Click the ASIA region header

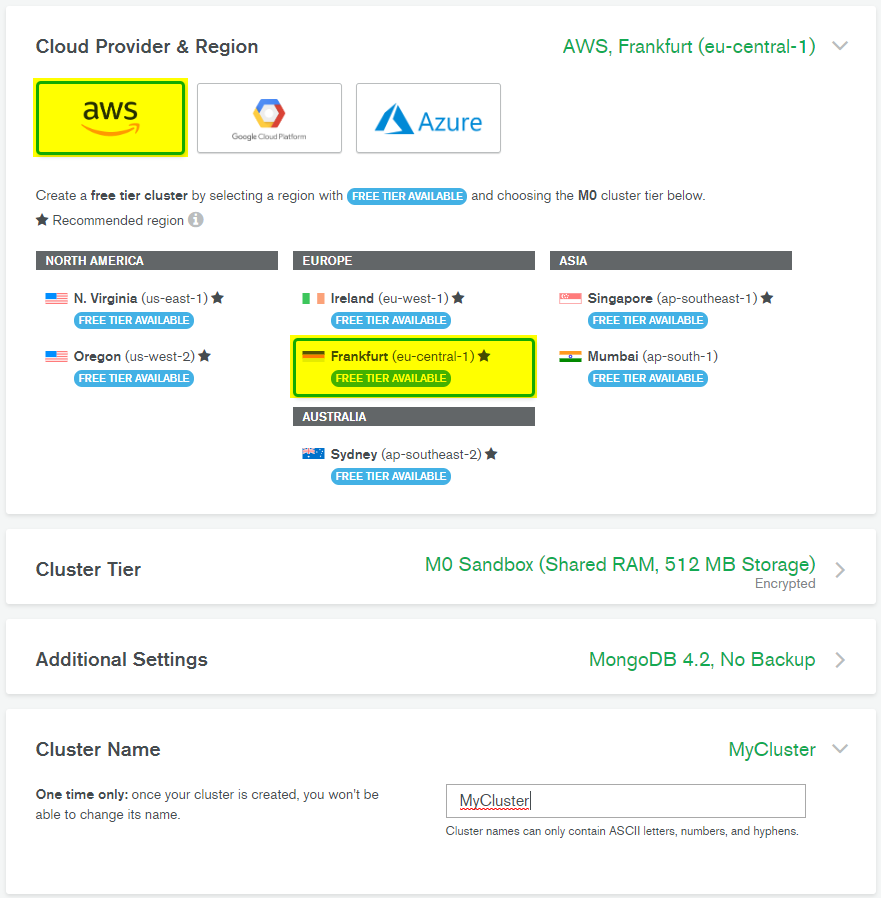[671, 261]
